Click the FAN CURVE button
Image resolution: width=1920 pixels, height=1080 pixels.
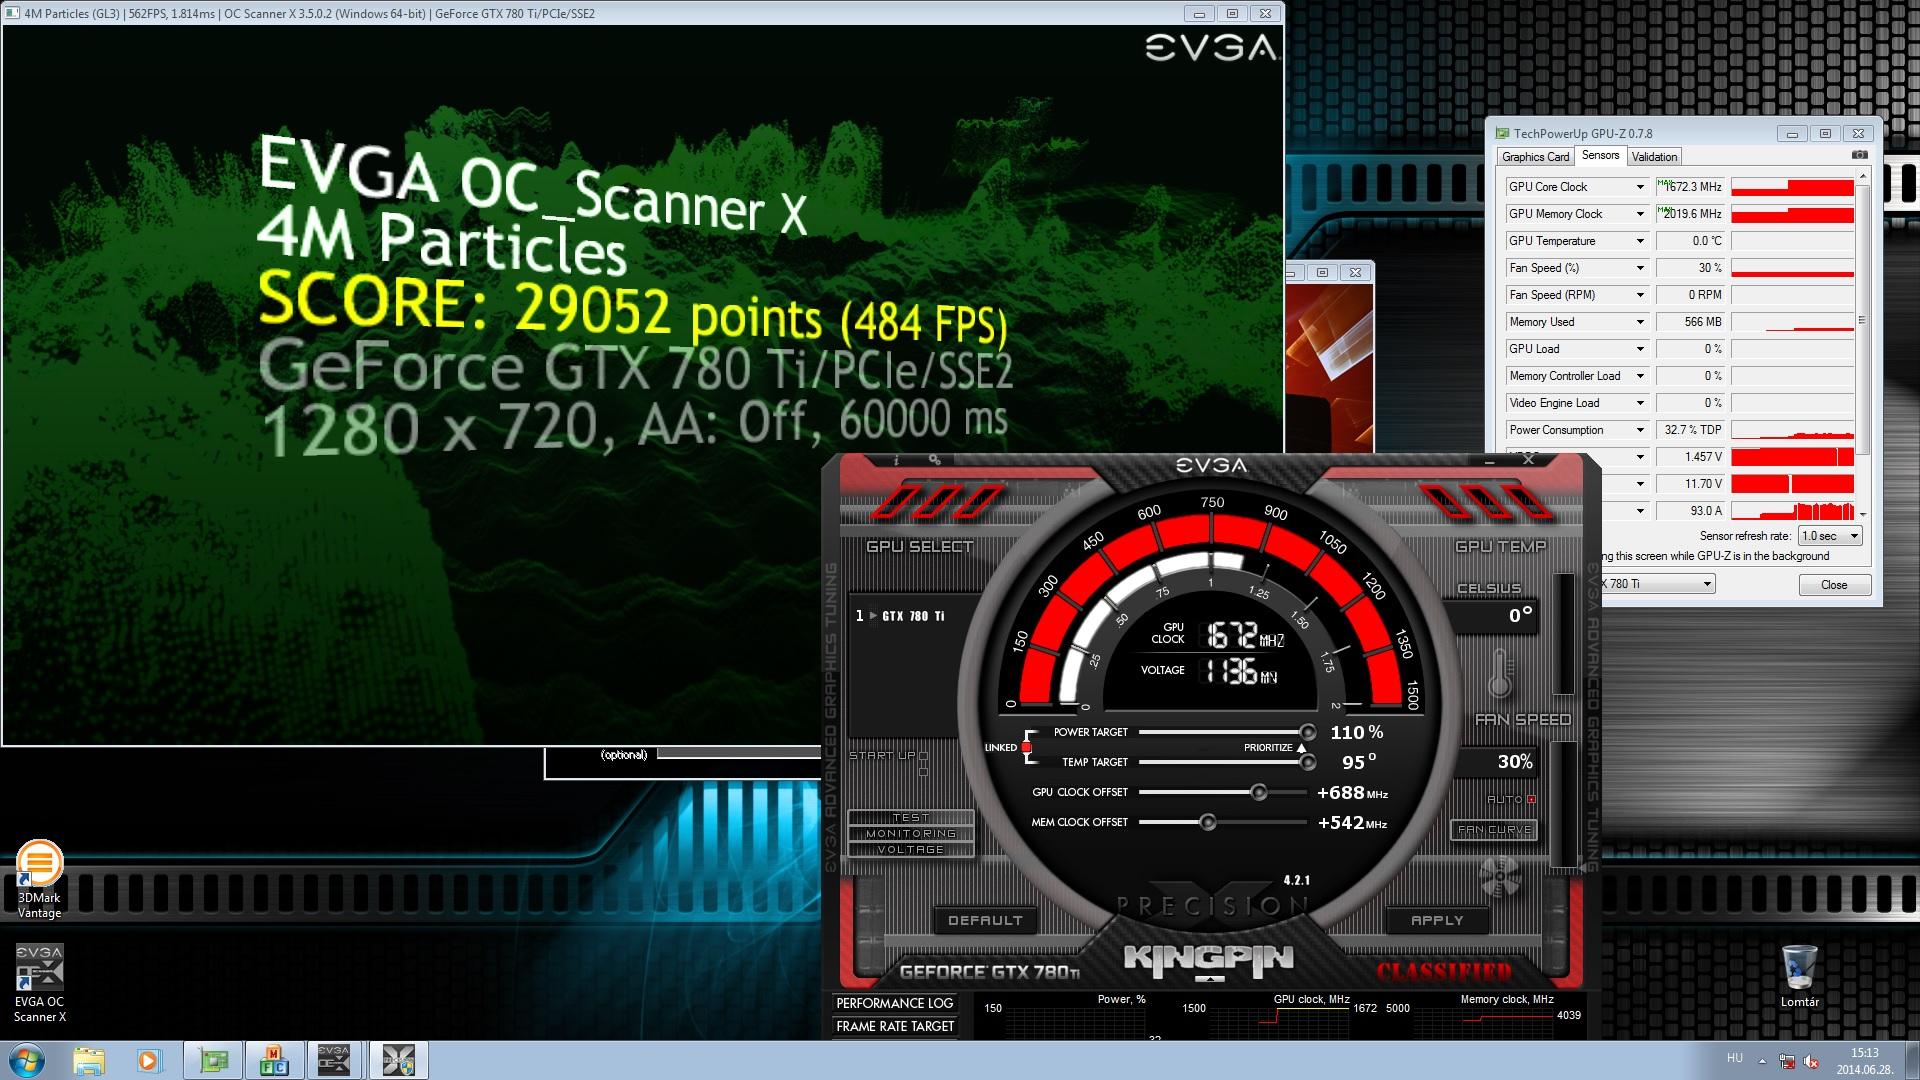coord(1494,830)
